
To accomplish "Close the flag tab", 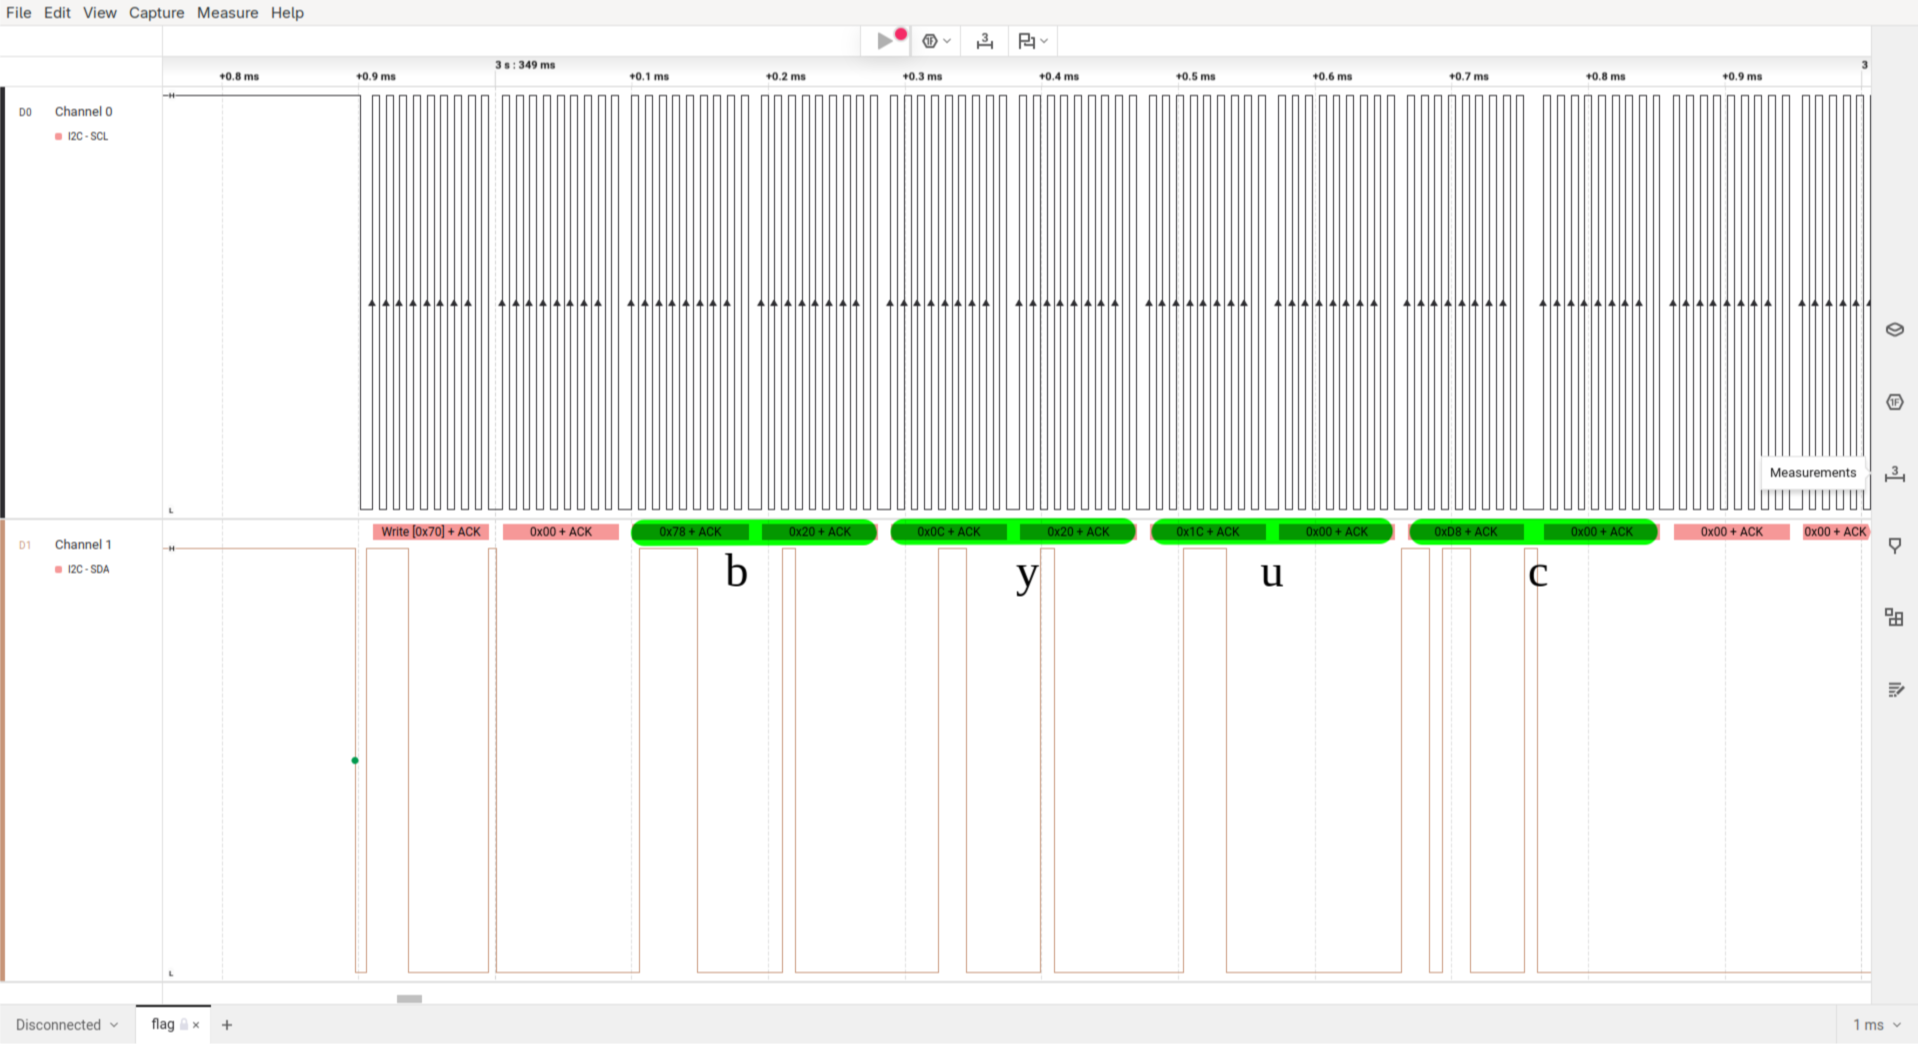I will pyautogui.click(x=196, y=1025).
